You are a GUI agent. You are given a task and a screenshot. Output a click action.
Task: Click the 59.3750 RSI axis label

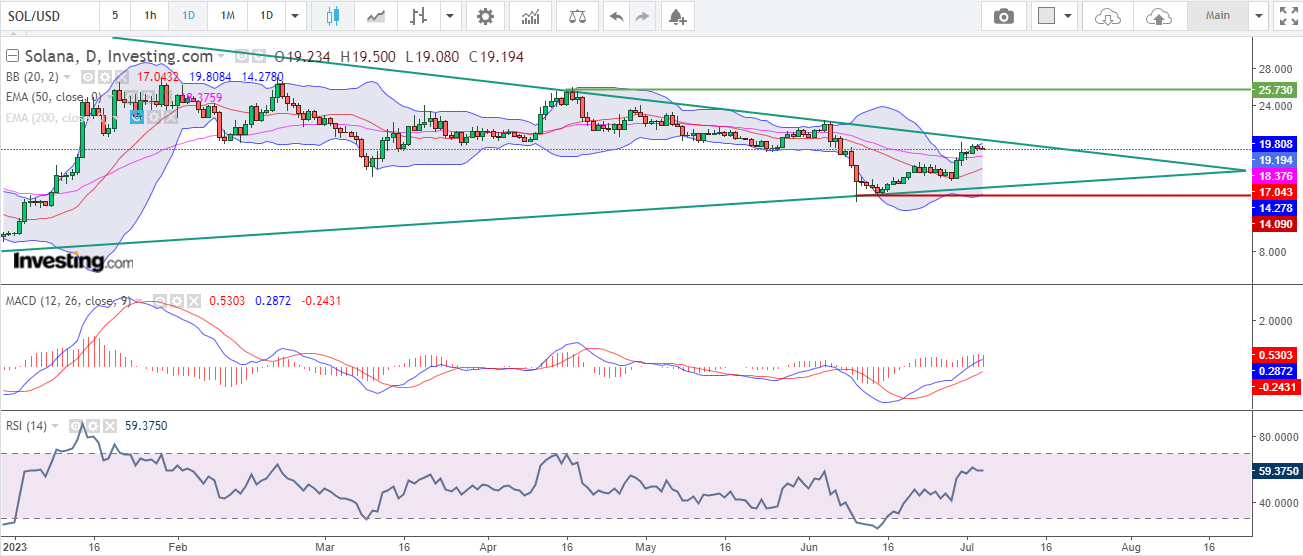click(1276, 470)
